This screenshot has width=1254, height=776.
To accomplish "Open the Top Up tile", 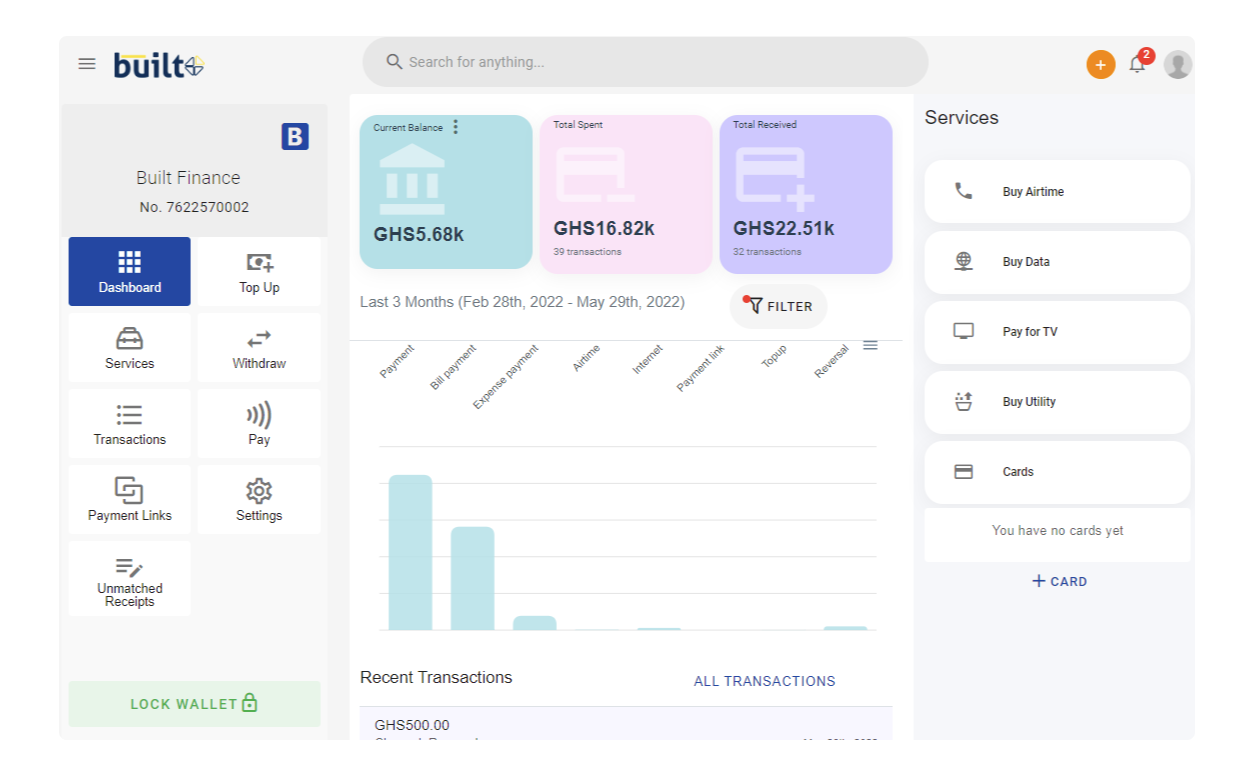I will coord(259,272).
